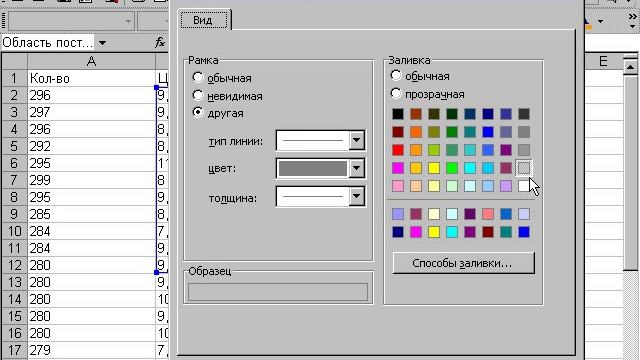The image size is (640, 360).
Task: Click the Name Box field Область пост...
Action: tap(48, 42)
